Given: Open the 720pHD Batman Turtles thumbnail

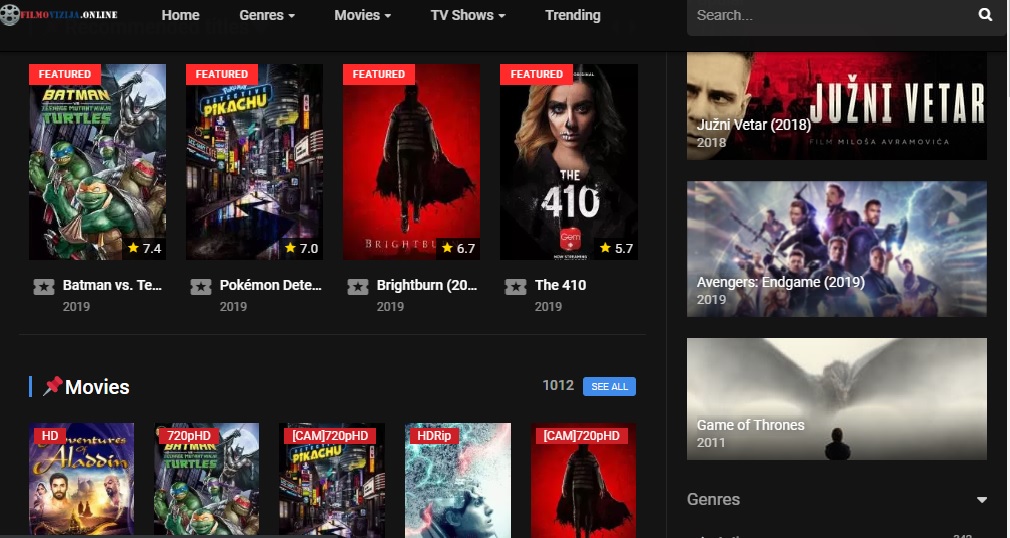Looking at the screenshot, I should (x=207, y=479).
